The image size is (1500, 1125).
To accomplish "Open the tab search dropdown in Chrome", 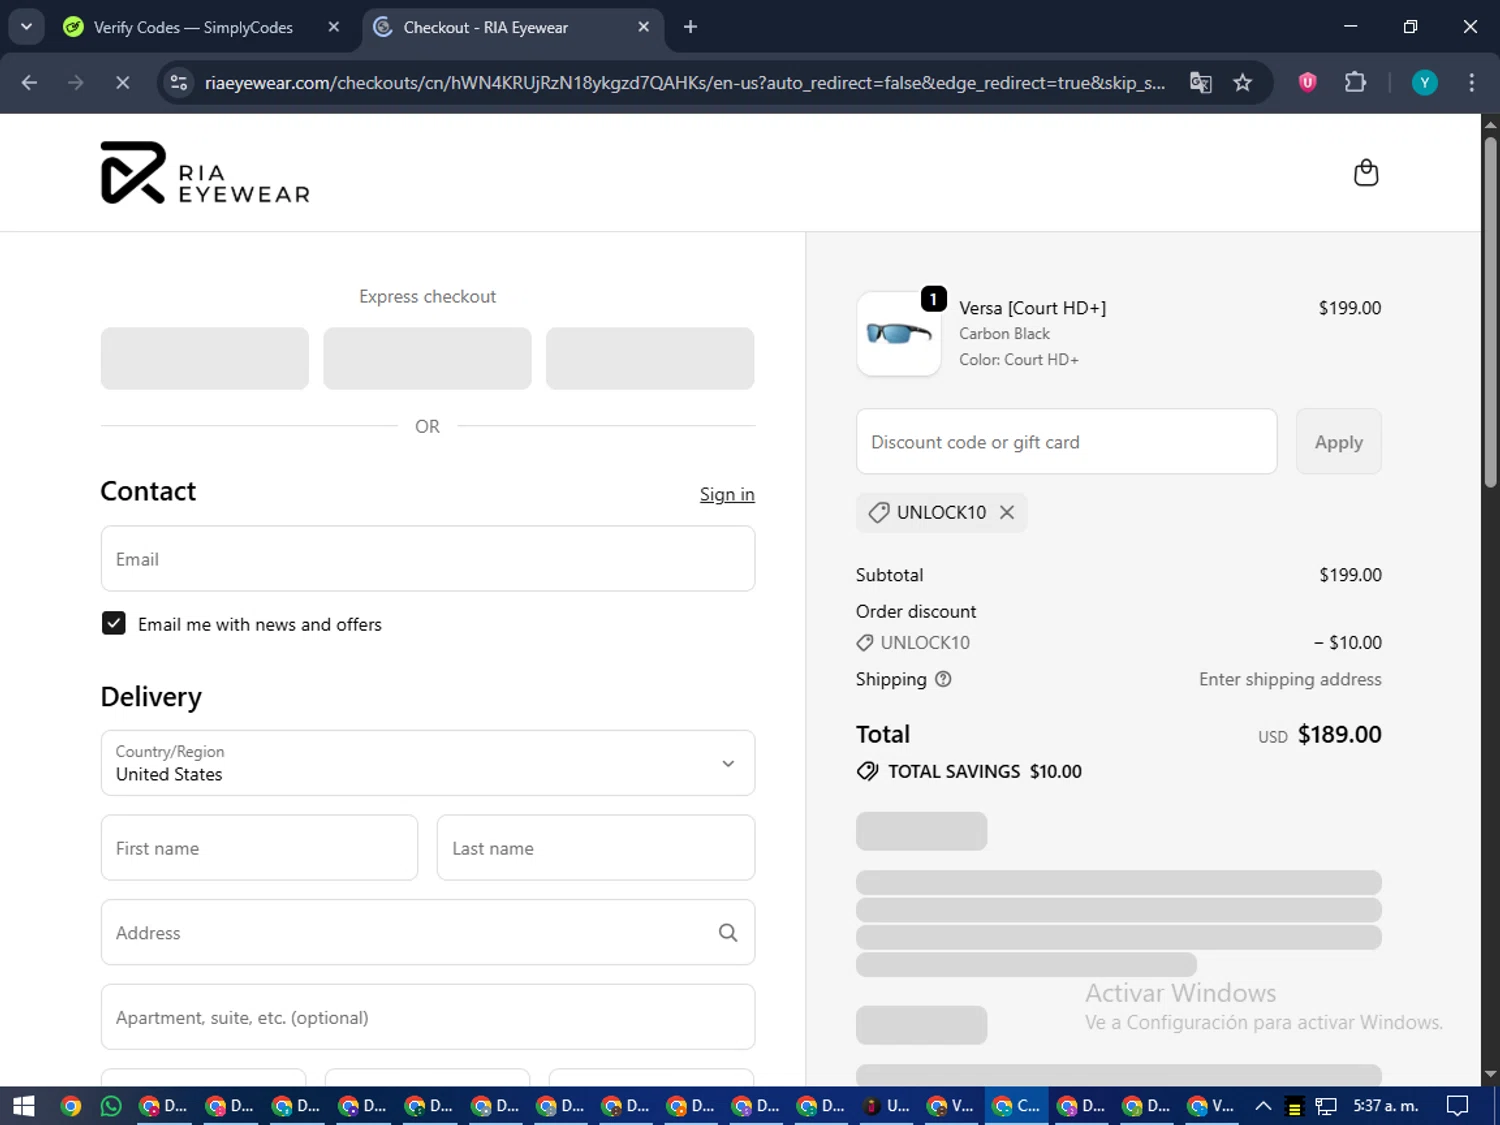I will point(26,27).
